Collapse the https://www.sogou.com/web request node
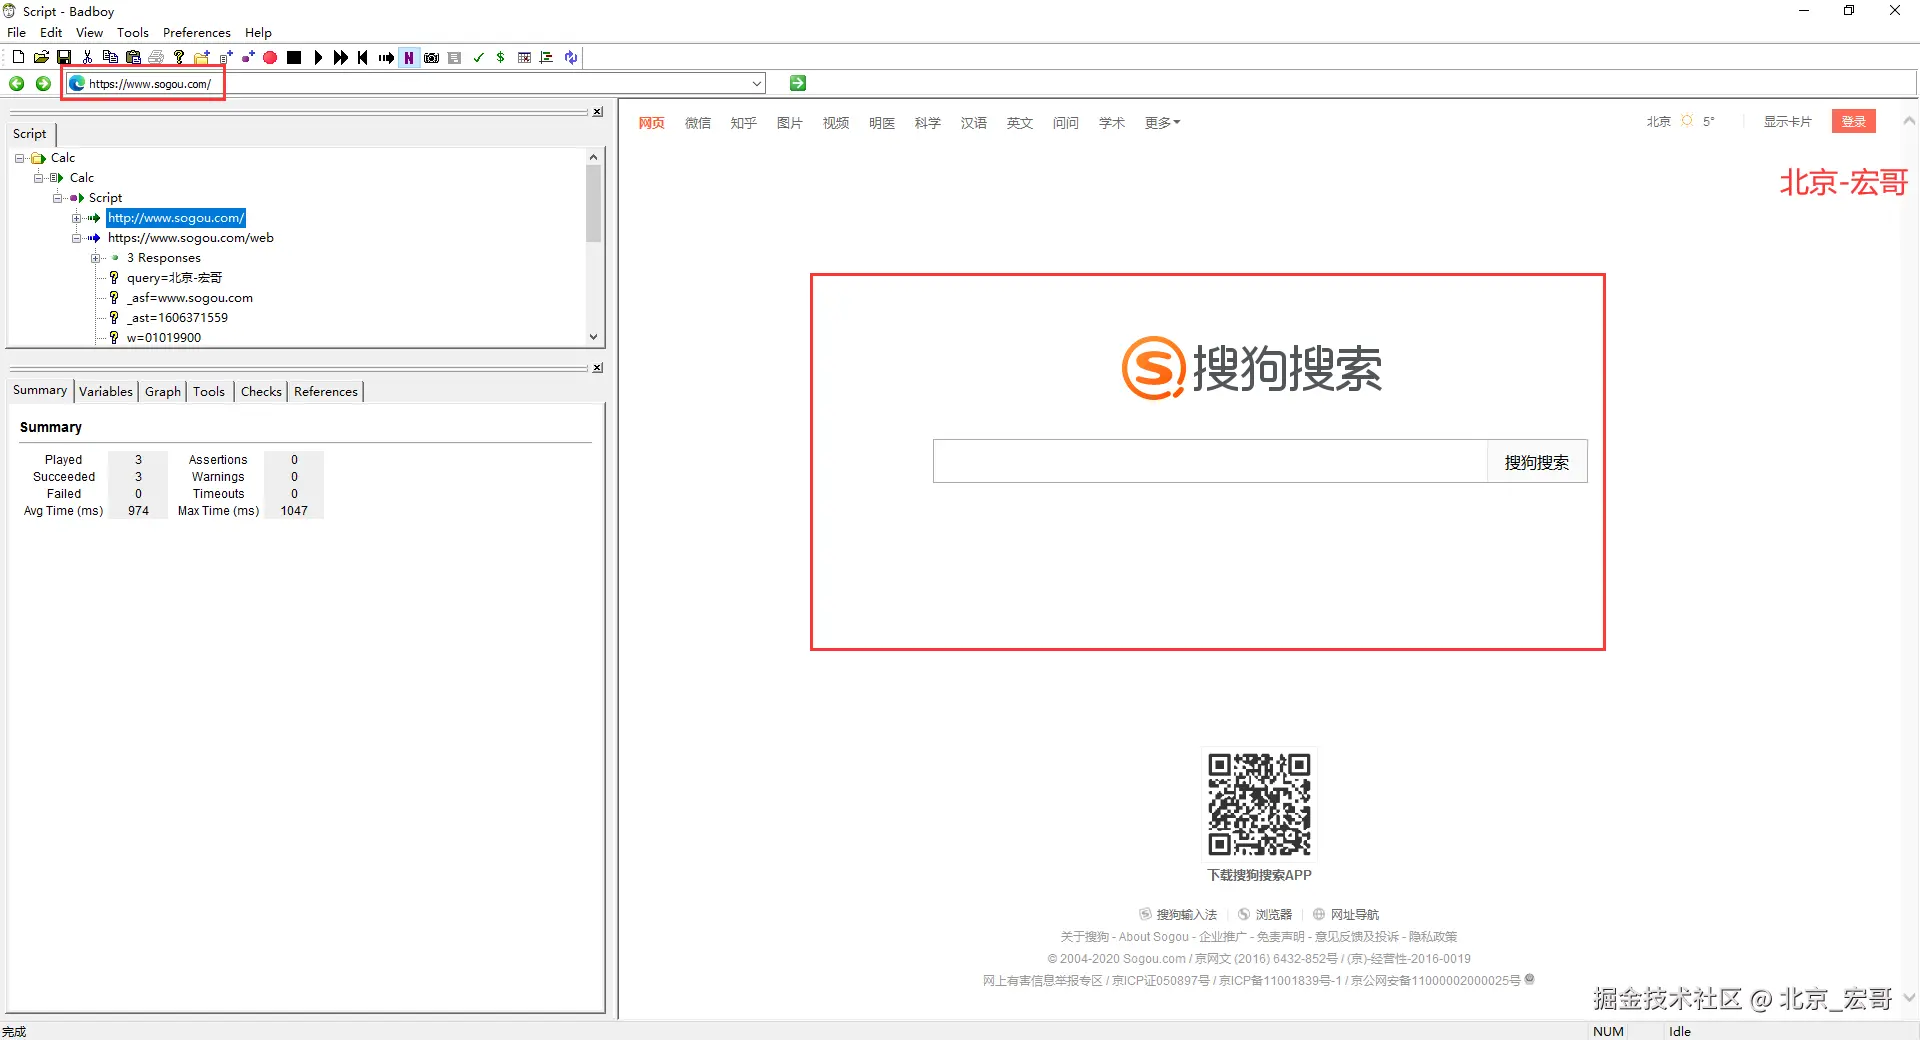The image size is (1920, 1040). point(77,238)
